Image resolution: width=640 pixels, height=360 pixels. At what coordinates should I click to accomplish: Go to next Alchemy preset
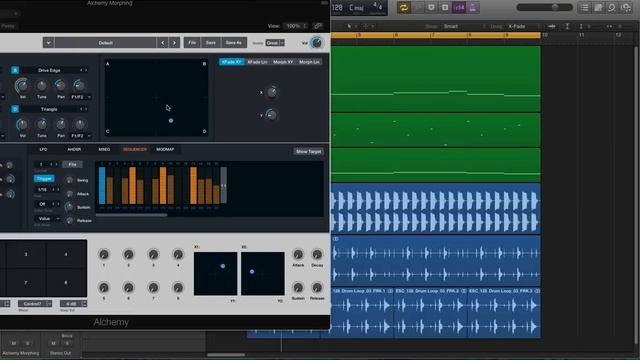pyautogui.click(x=174, y=42)
